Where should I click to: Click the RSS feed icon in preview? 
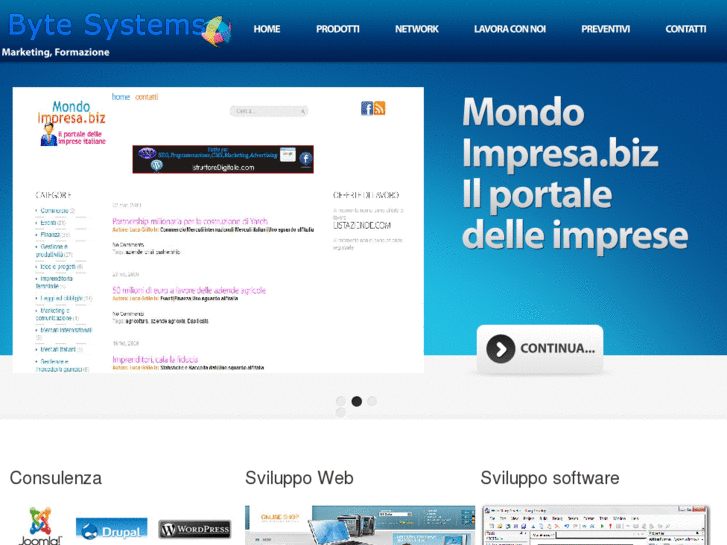380,108
